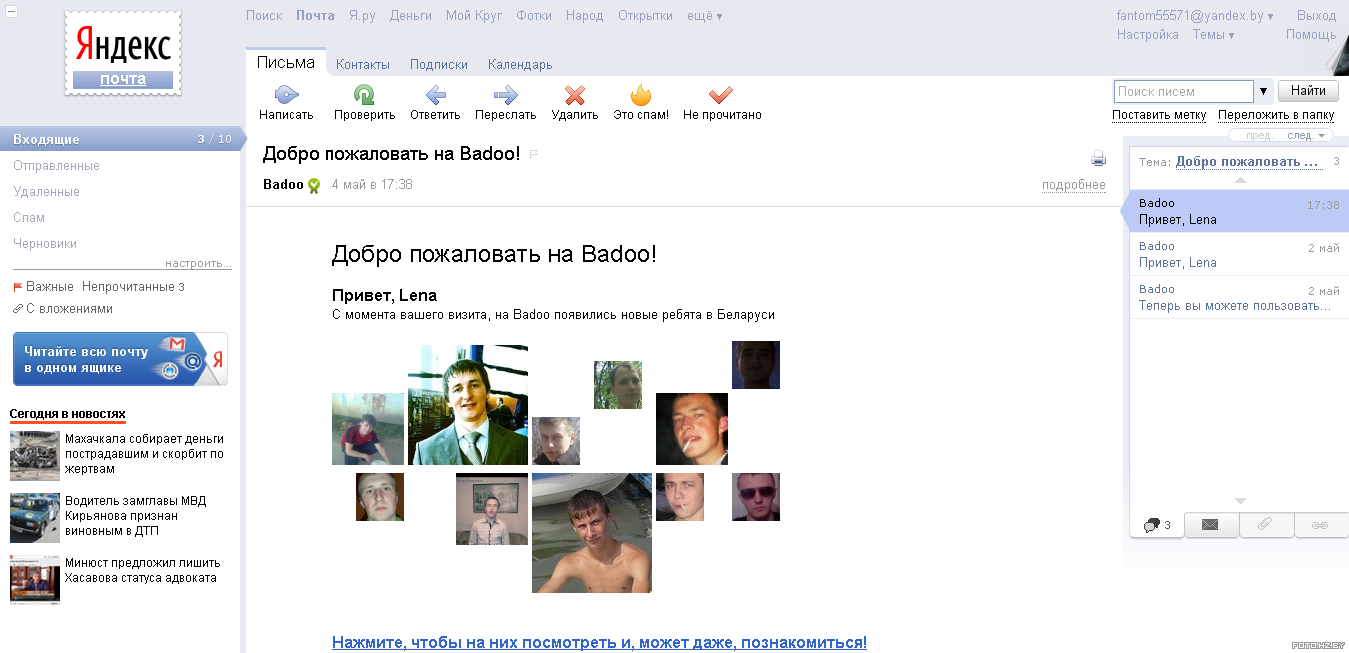Click the Найти search button
Image resolution: width=1349 pixels, height=653 pixels.
[x=1308, y=91]
